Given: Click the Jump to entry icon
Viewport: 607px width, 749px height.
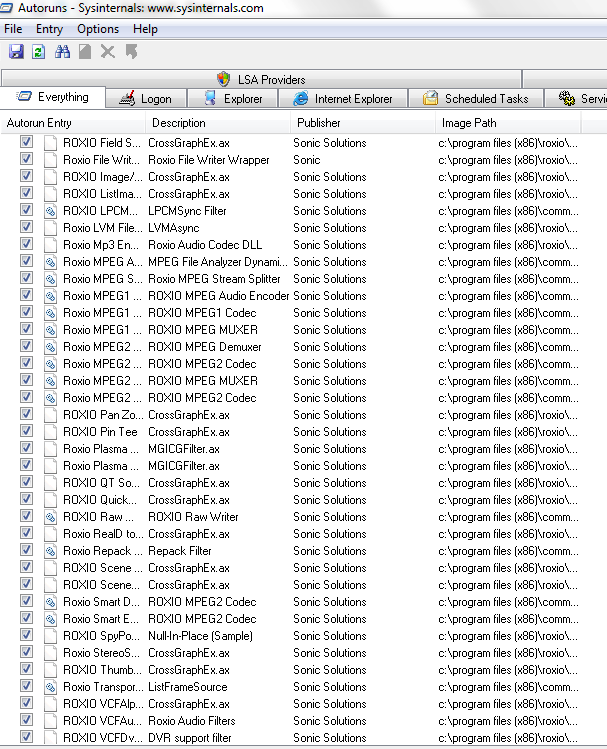Looking at the screenshot, I should pos(131,51).
